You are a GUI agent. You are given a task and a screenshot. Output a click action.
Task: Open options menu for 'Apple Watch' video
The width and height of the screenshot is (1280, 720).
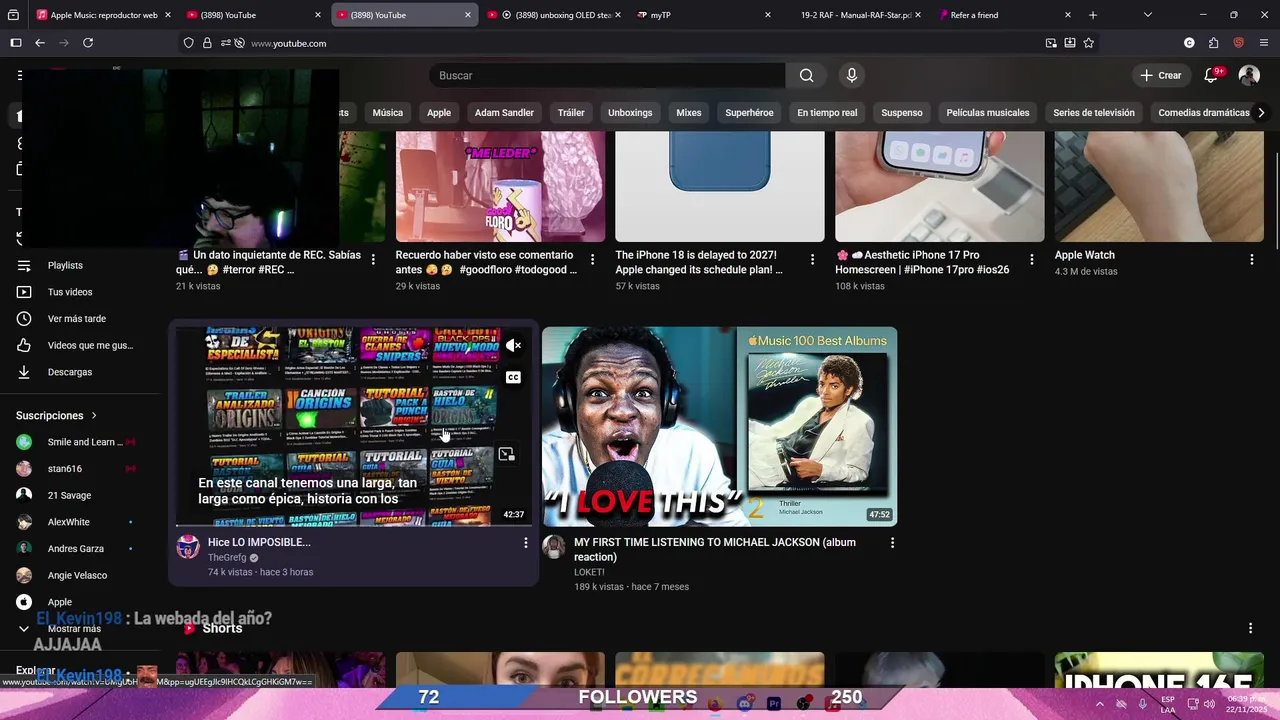pos(1251,260)
